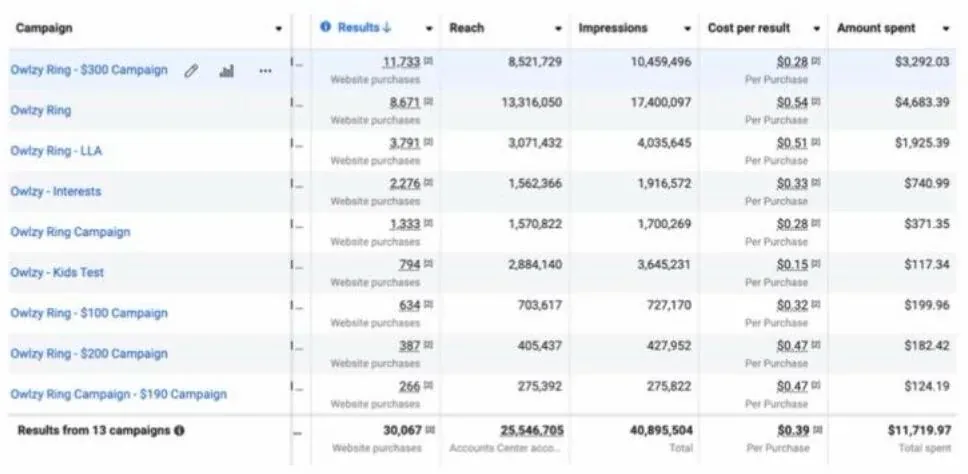Click the info icon beside Results header
Viewport: 968px width, 474px height.
[326, 27]
